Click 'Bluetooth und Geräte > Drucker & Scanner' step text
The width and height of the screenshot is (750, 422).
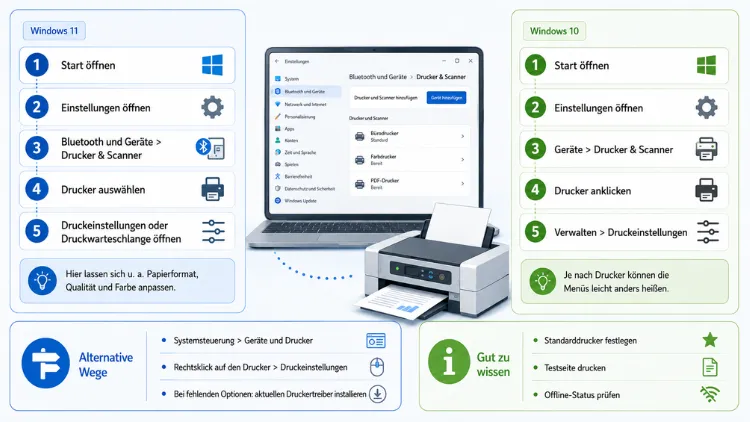pos(111,148)
